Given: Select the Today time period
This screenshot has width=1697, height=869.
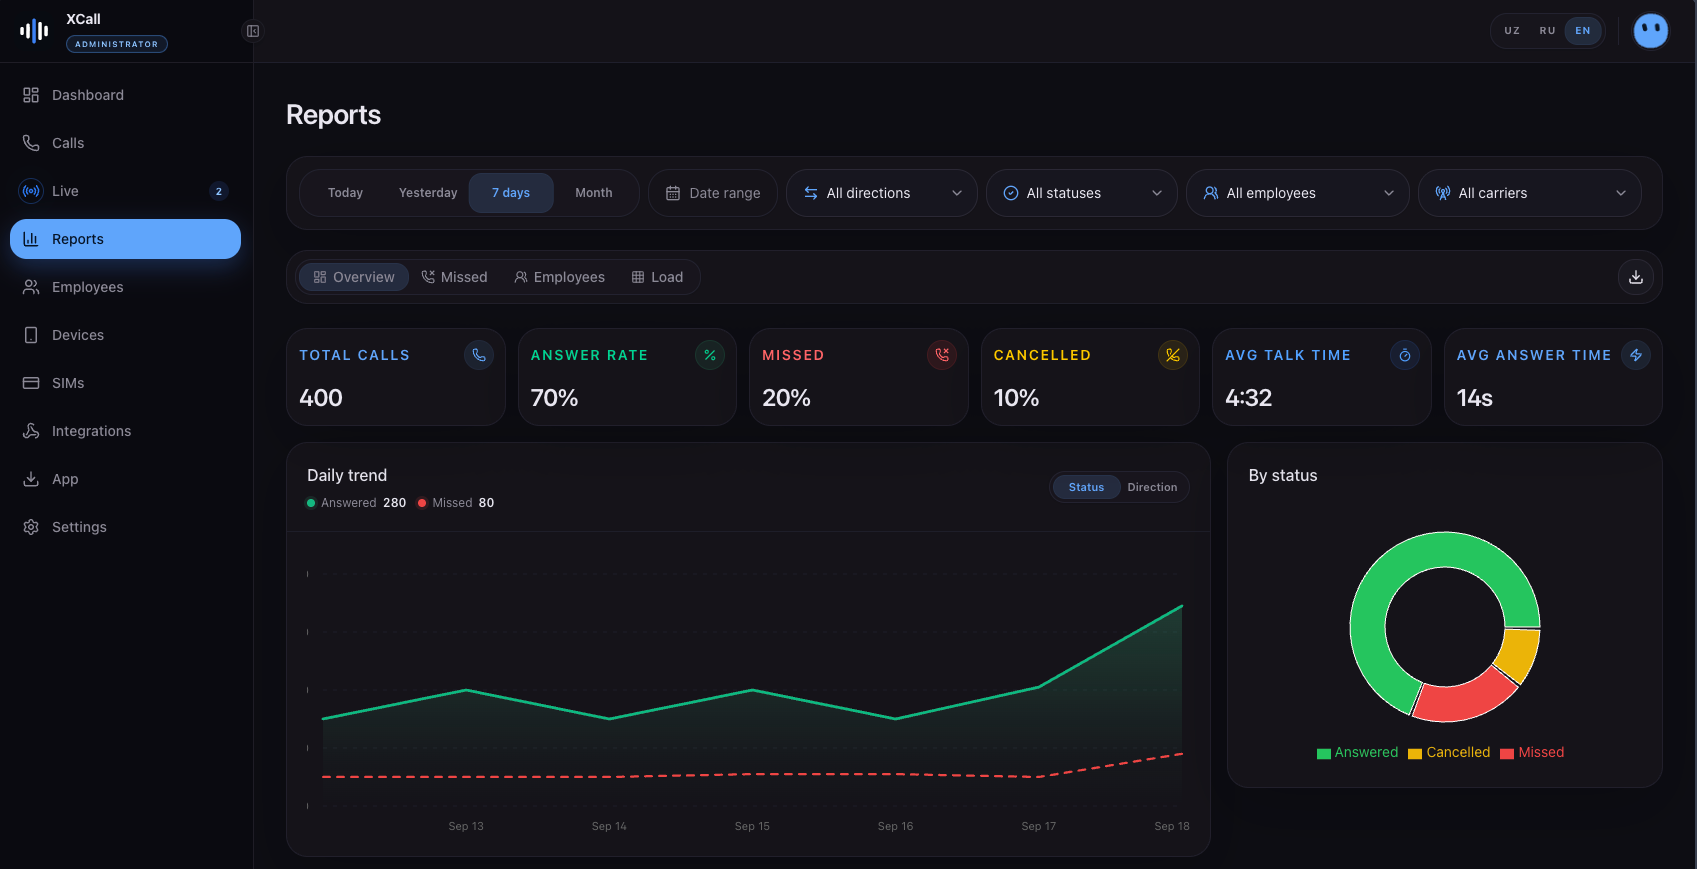Looking at the screenshot, I should coord(345,193).
